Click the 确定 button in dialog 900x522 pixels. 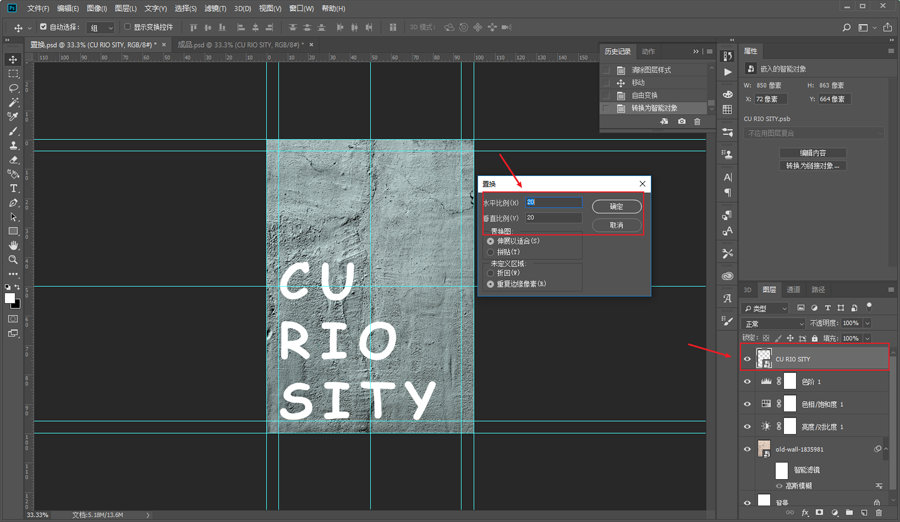click(616, 206)
